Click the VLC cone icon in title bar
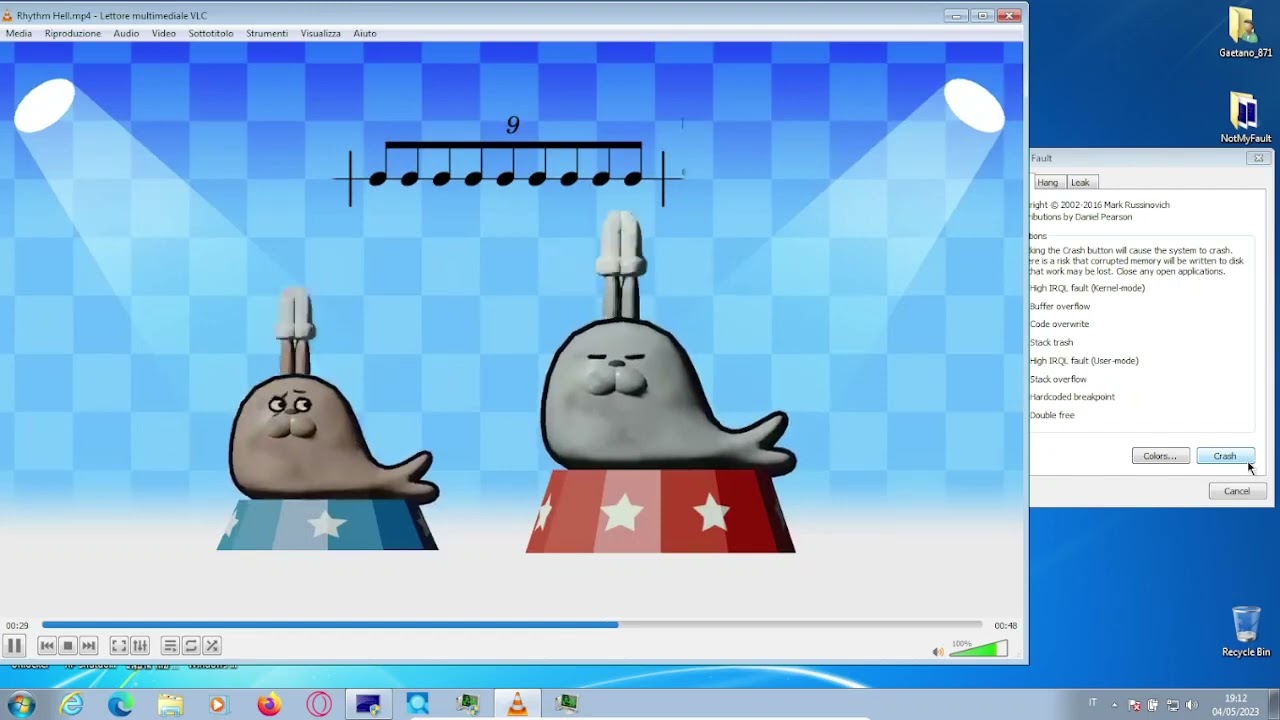 (x=8, y=15)
